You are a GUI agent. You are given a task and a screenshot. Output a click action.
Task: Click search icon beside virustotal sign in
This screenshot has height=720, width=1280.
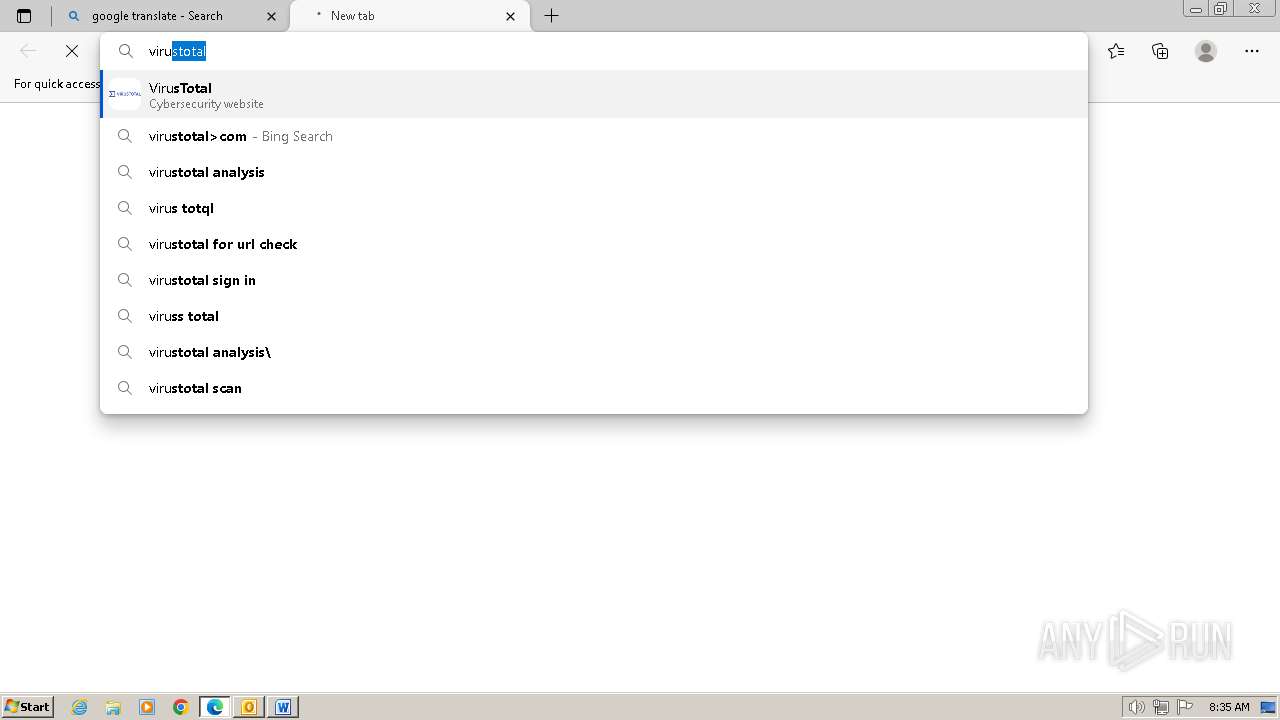click(x=125, y=280)
